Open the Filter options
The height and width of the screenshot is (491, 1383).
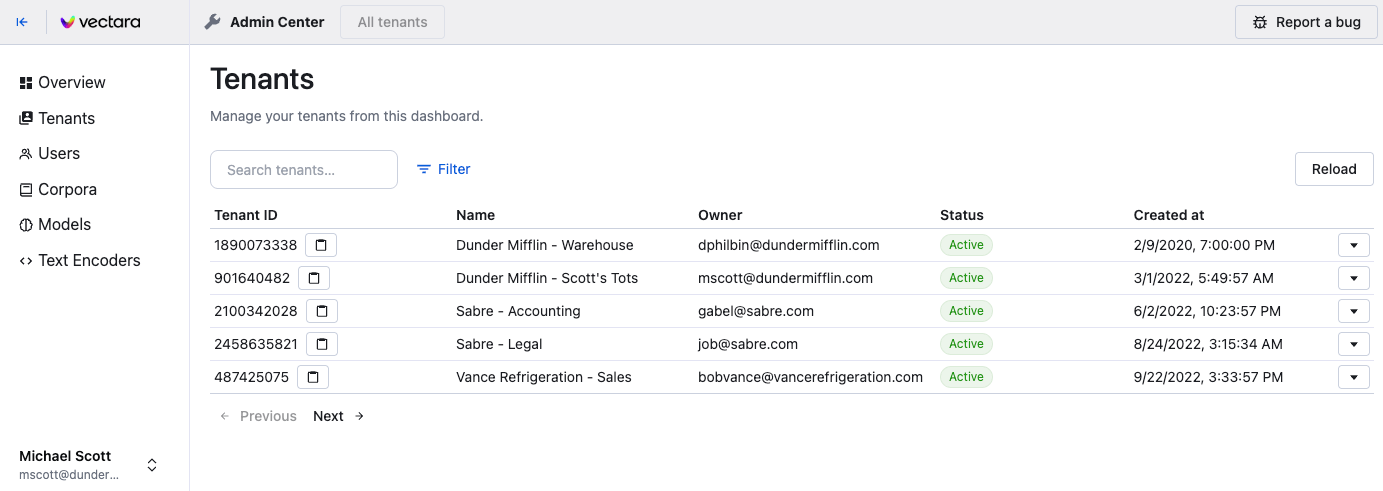443,170
